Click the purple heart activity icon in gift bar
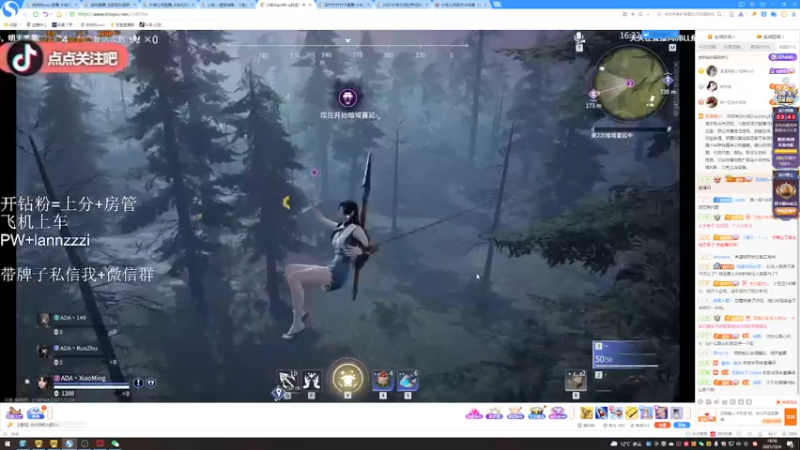This screenshot has height=450, width=800. (x=557, y=413)
